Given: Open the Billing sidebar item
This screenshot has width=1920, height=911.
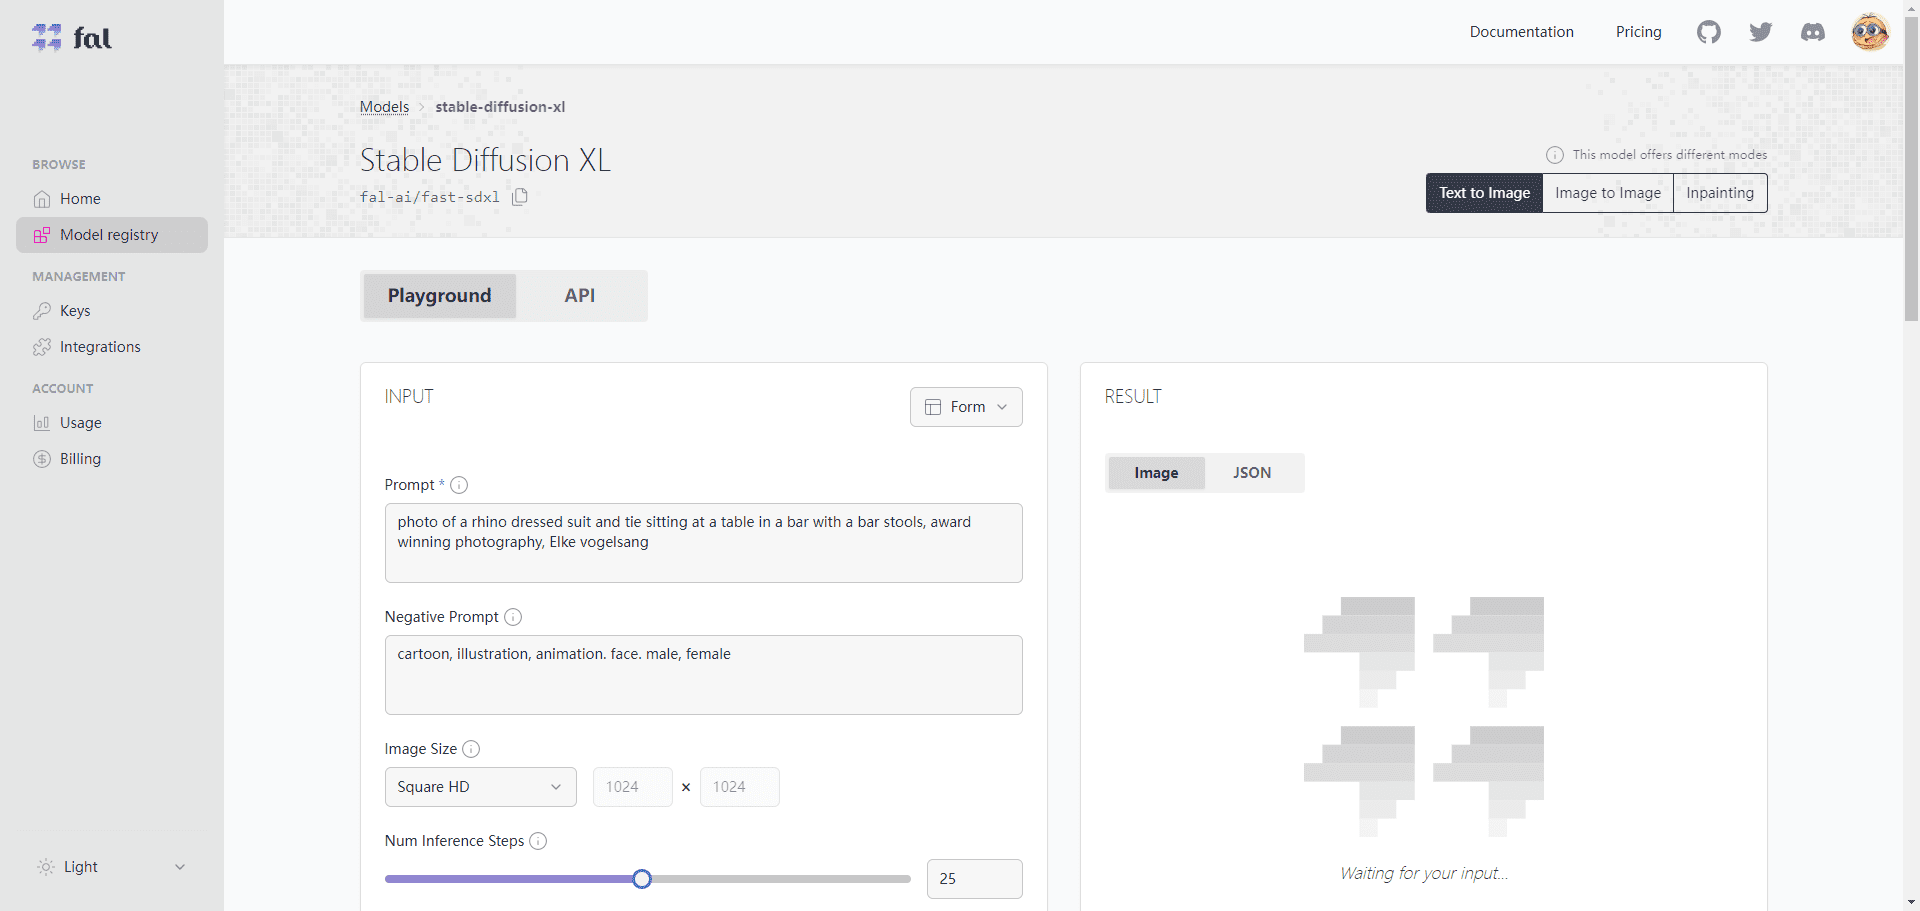Looking at the screenshot, I should (112, 459).
